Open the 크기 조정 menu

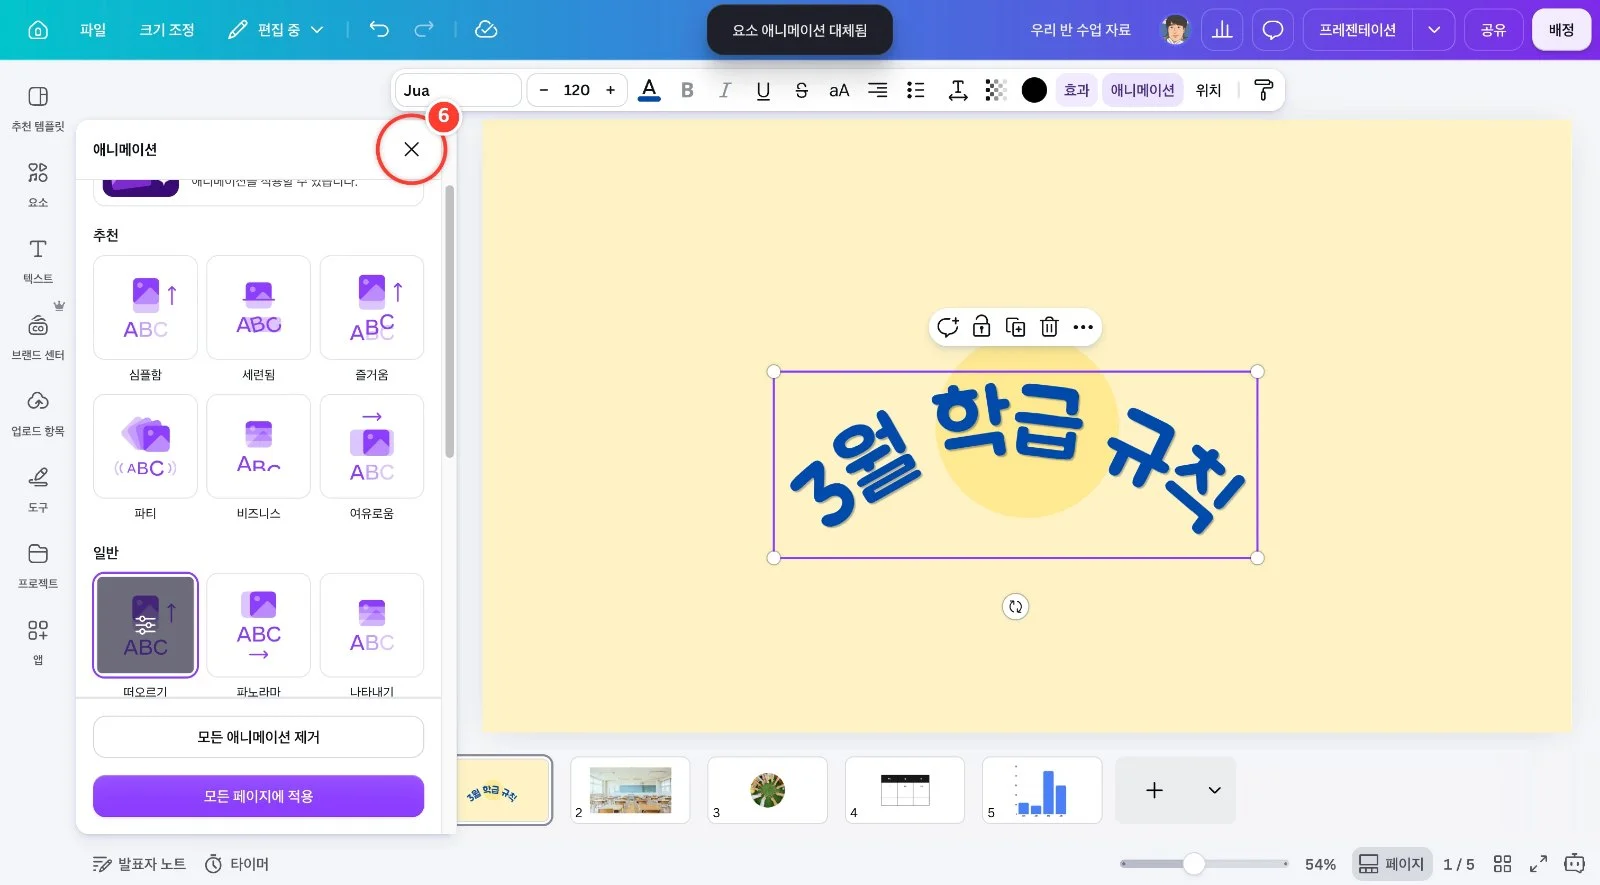click(167, 30)
